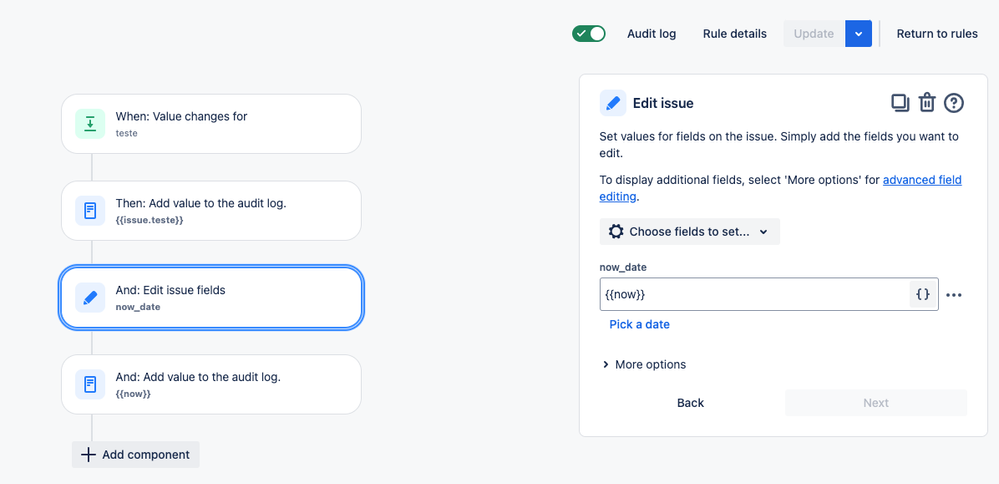Click the 'teste' text on the trigger card
This screenshot has width=999, height=484.
click(x=126, y=134)
